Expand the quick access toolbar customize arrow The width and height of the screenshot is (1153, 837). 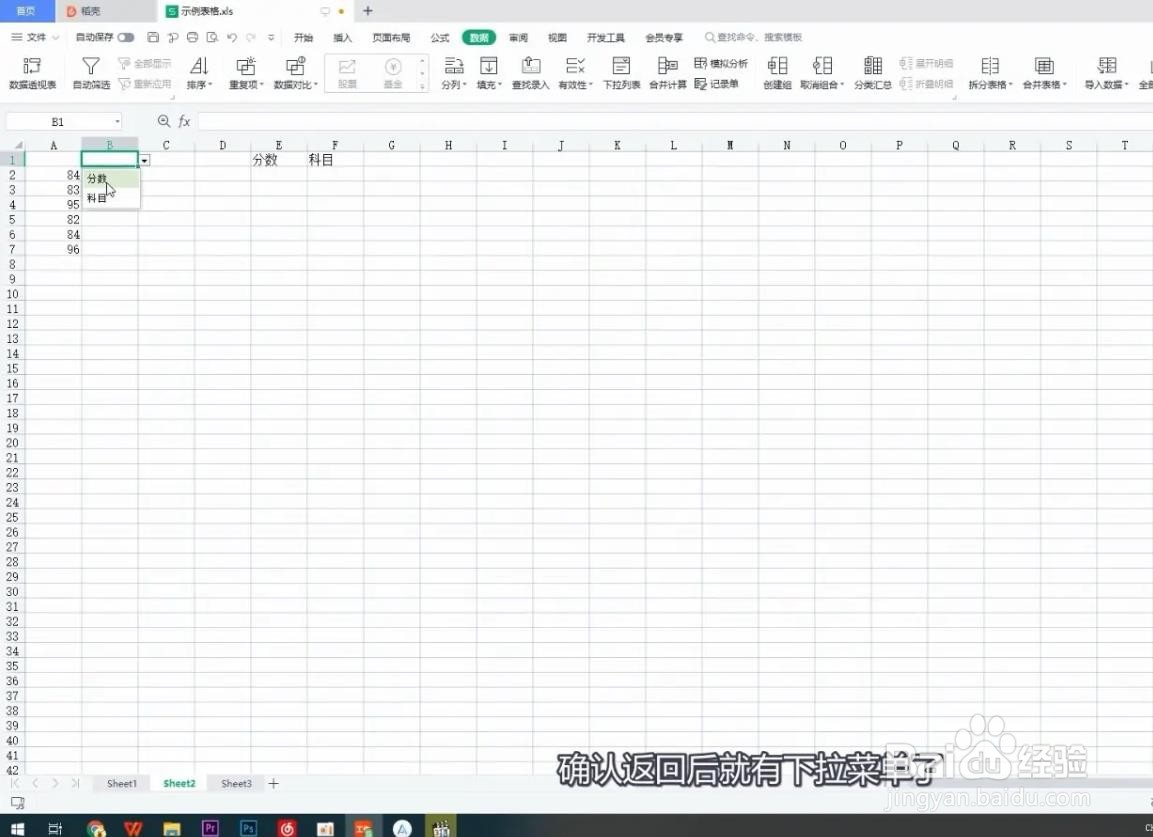tap(271, 37)
